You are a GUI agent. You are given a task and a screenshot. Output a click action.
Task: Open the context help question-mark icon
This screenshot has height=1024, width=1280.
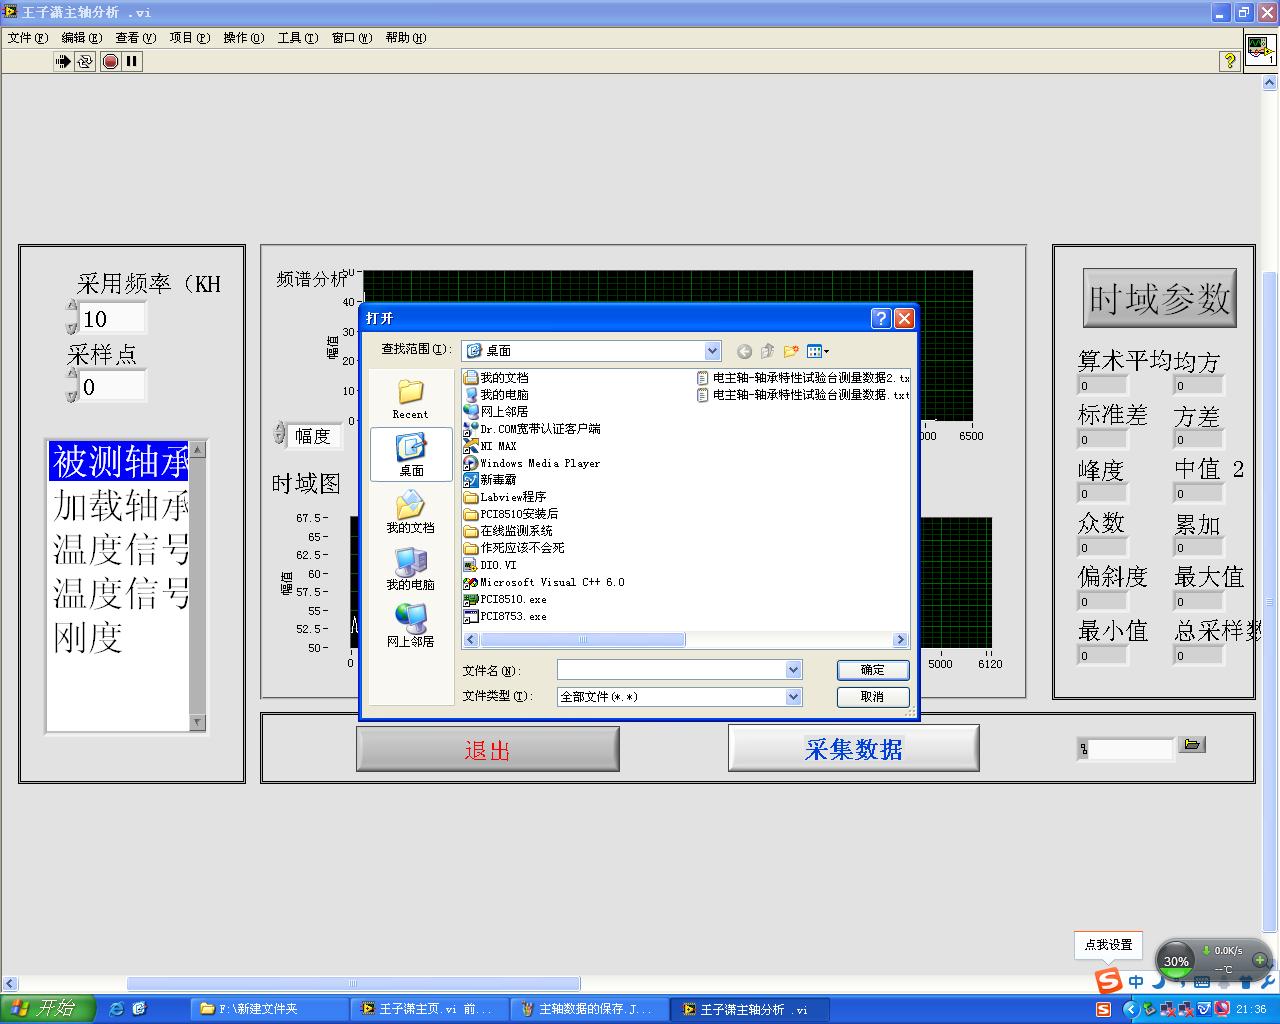click(1230, 61)
